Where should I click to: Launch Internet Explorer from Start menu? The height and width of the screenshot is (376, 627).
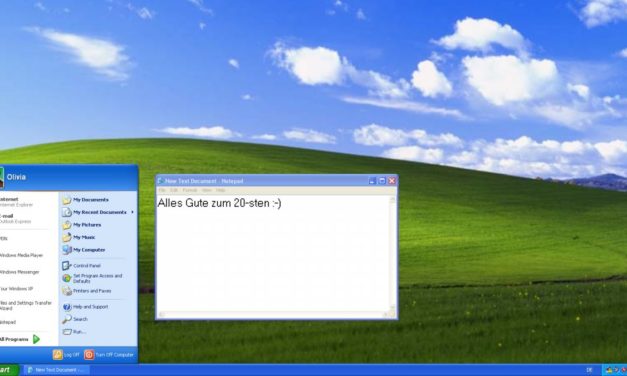coord(17,202)
